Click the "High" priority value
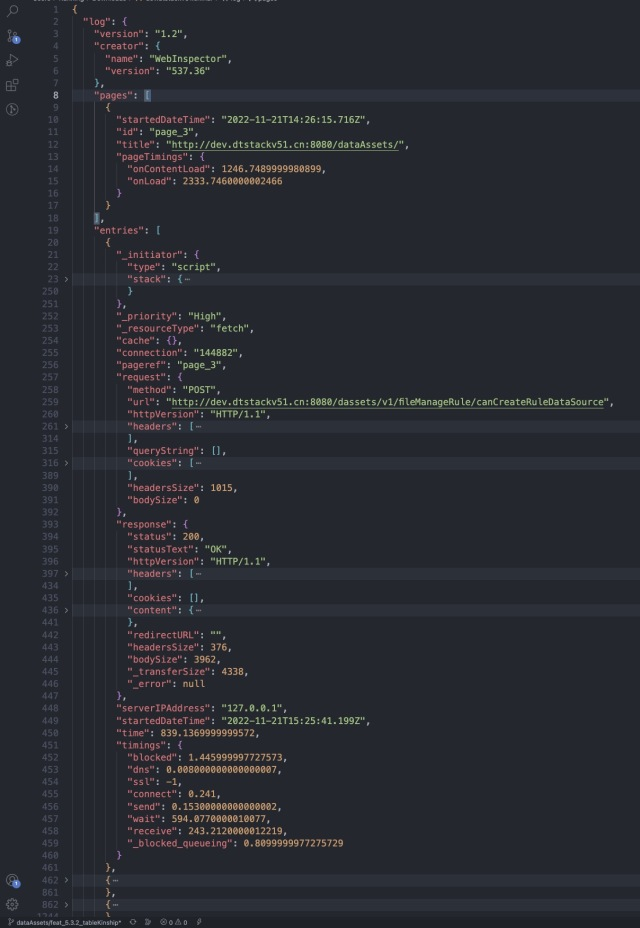The image size is (640, 928). pyautogui.click(x=204, y=316)
